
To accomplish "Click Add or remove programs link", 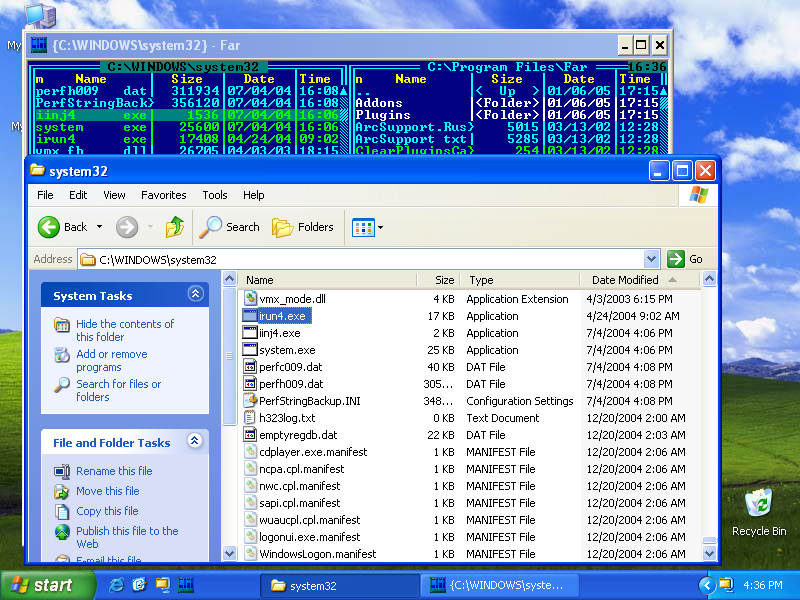I will [112, 360].
